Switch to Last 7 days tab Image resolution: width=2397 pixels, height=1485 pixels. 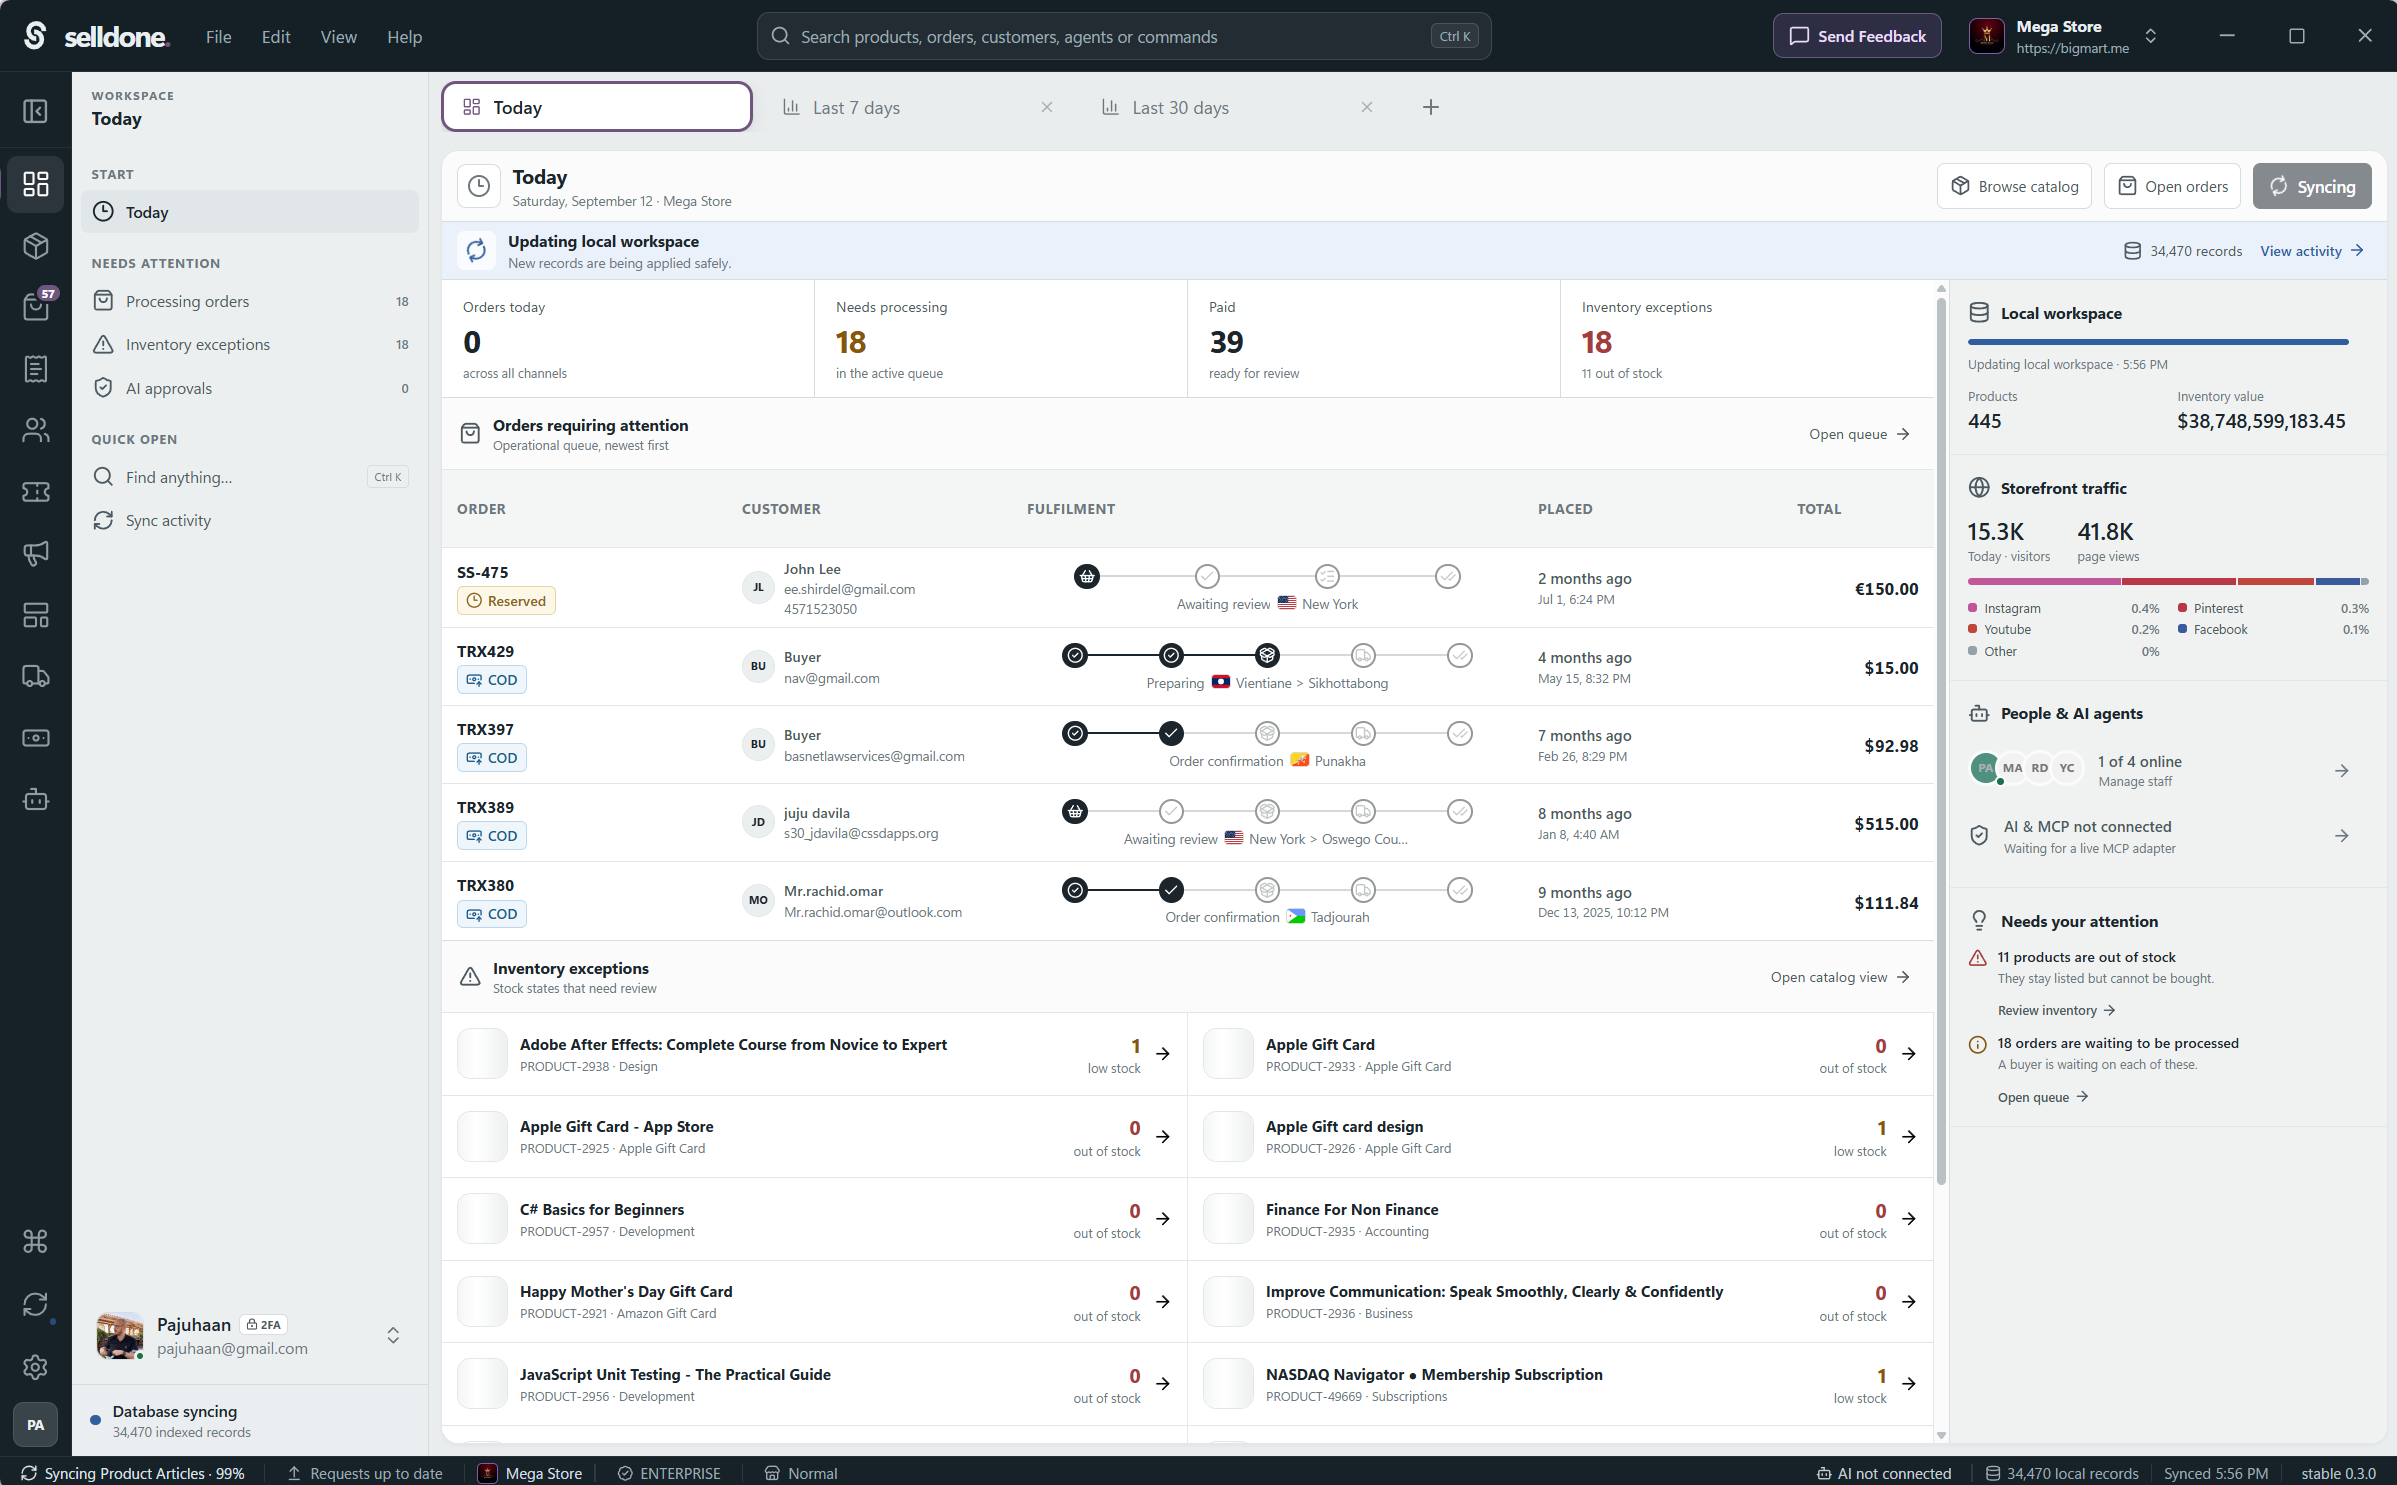tap(856, 108)
